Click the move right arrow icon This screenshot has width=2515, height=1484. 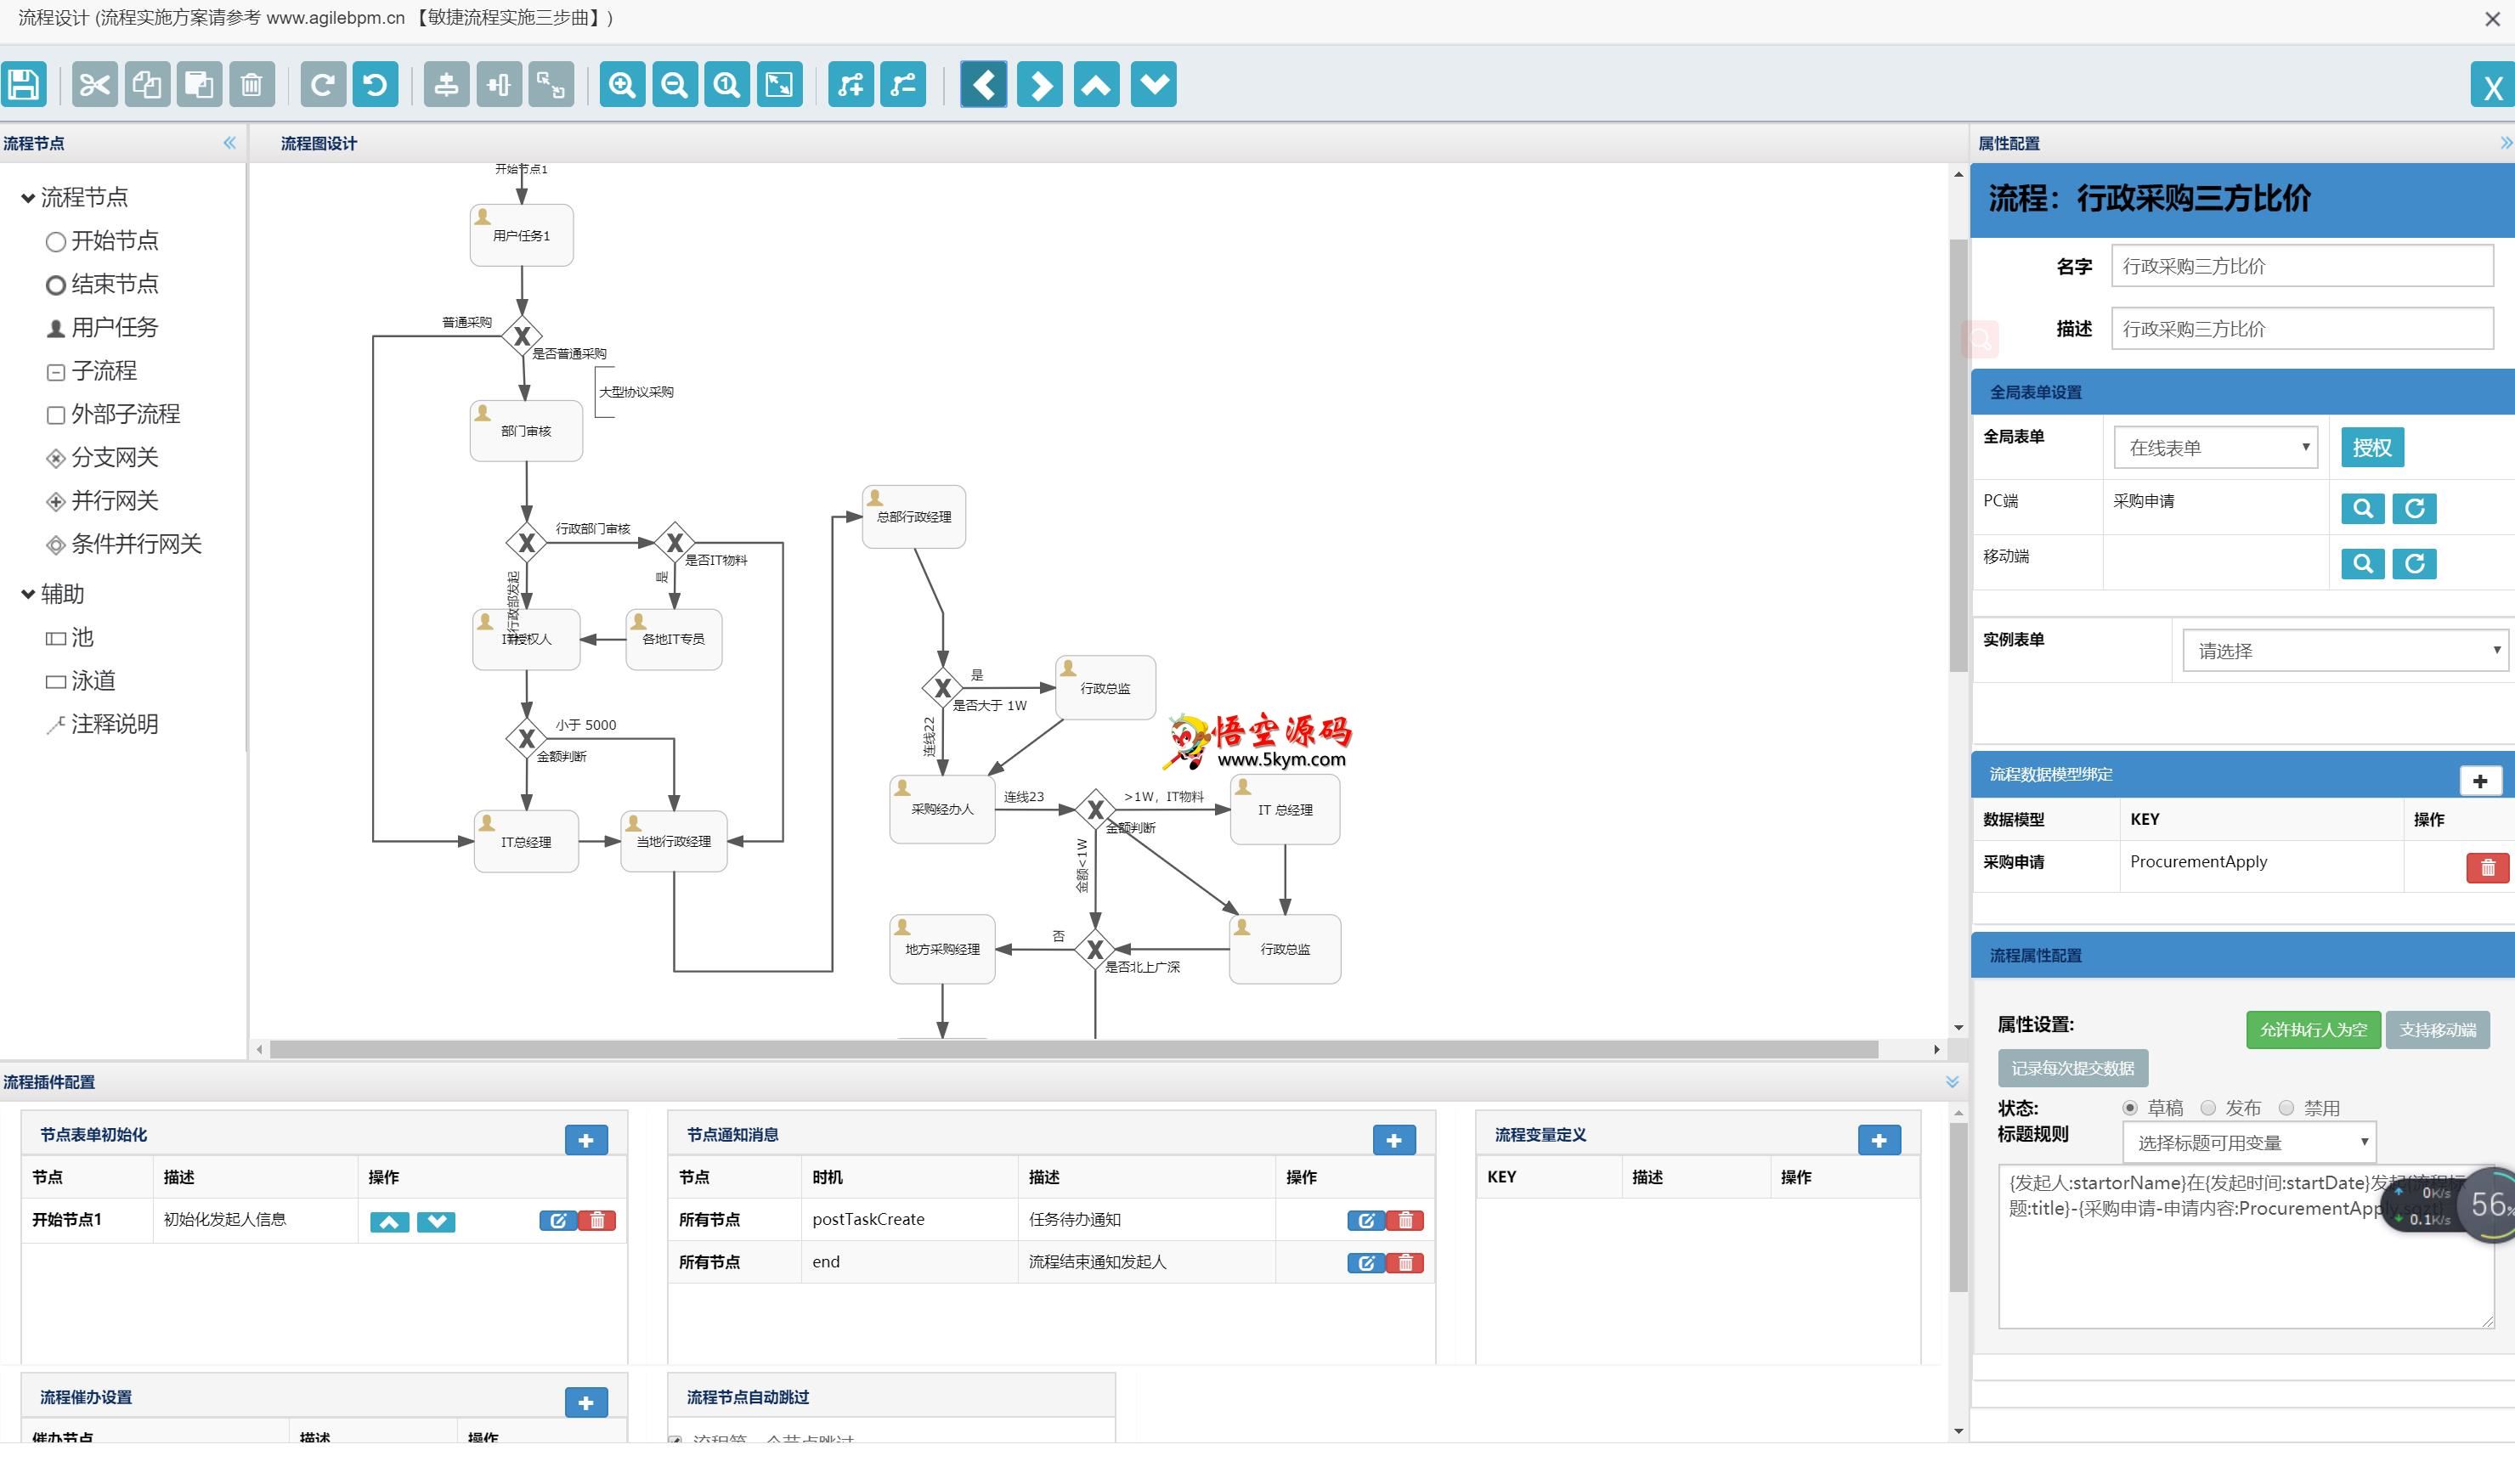coord(1040,84)
